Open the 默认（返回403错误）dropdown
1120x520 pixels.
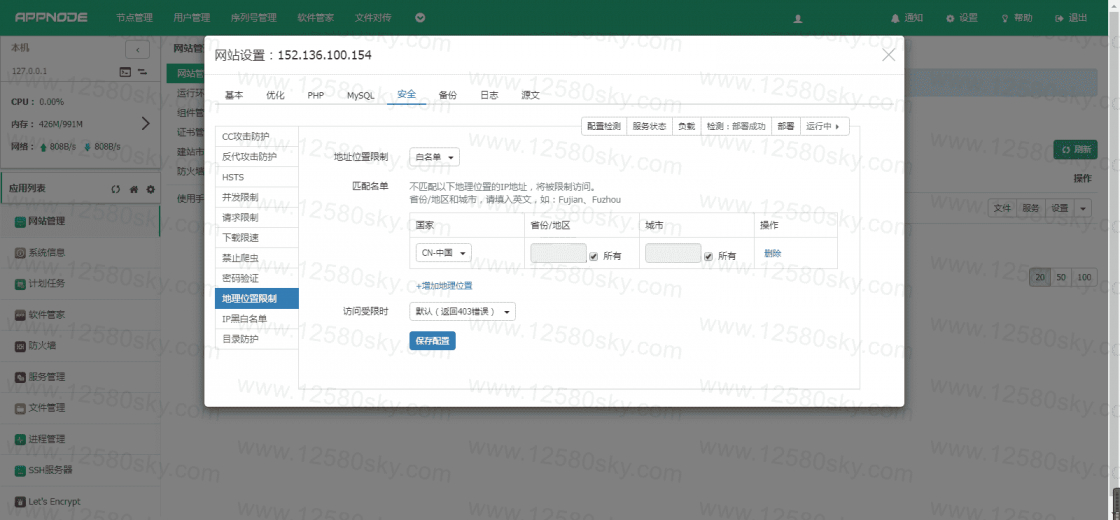[462, 311]
